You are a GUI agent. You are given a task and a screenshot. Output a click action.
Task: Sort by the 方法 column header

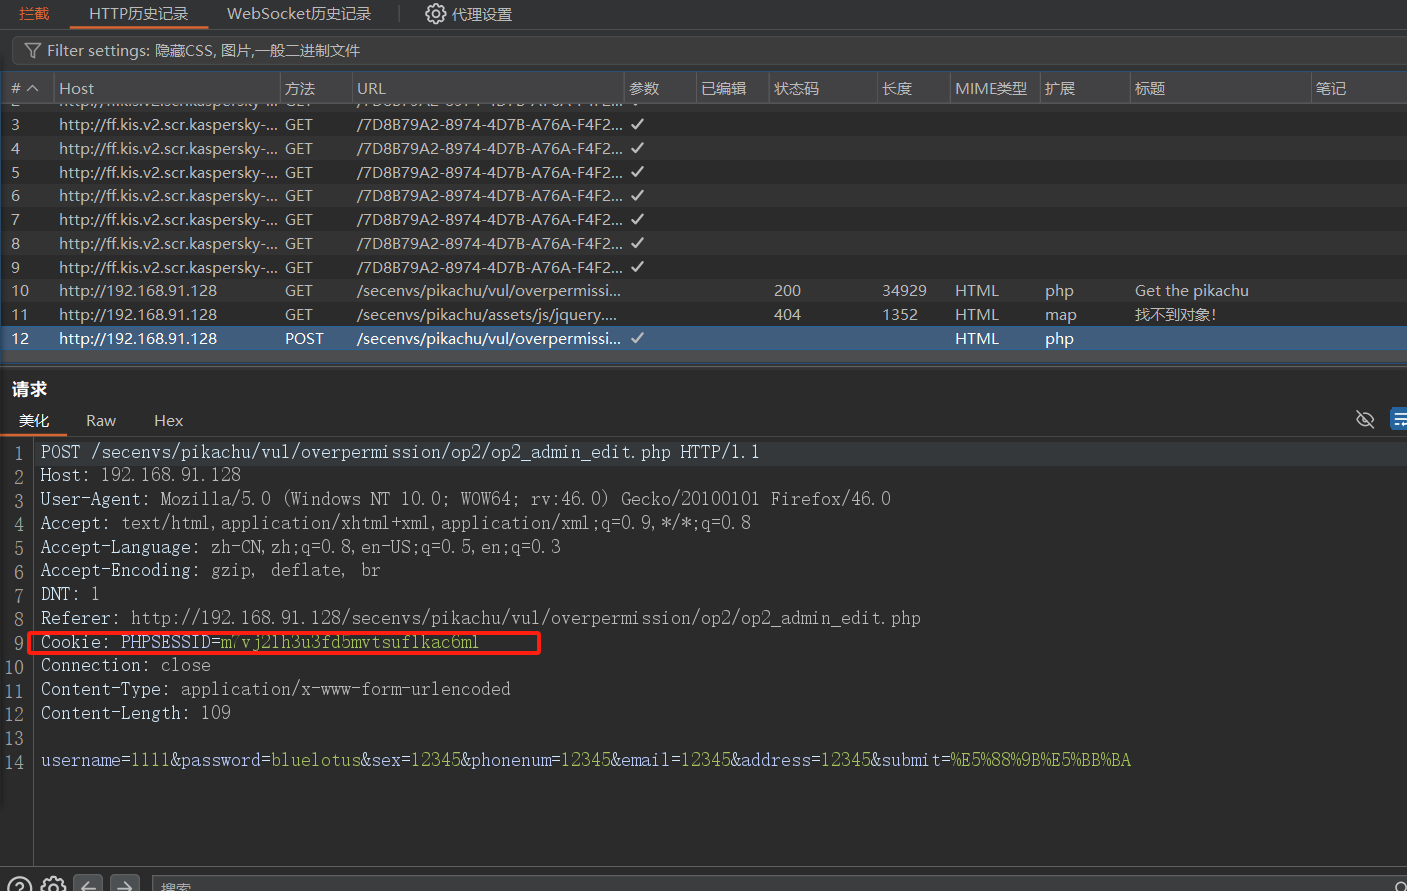coord(315,88)
